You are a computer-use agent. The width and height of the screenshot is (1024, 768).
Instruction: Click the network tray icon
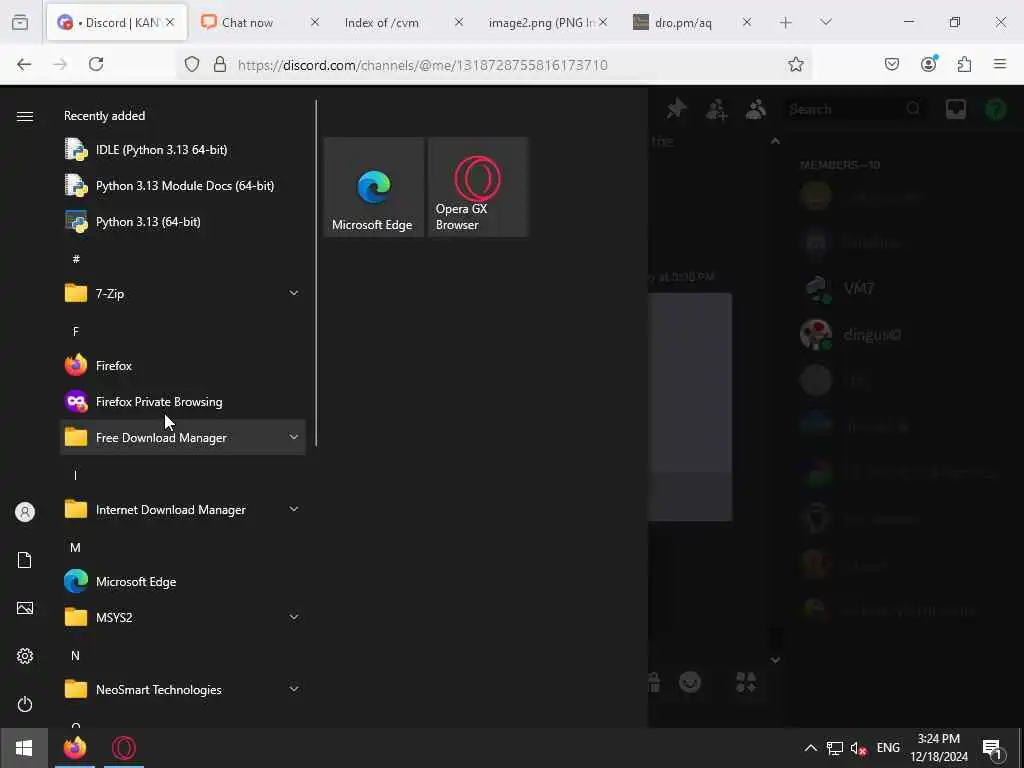834,748
